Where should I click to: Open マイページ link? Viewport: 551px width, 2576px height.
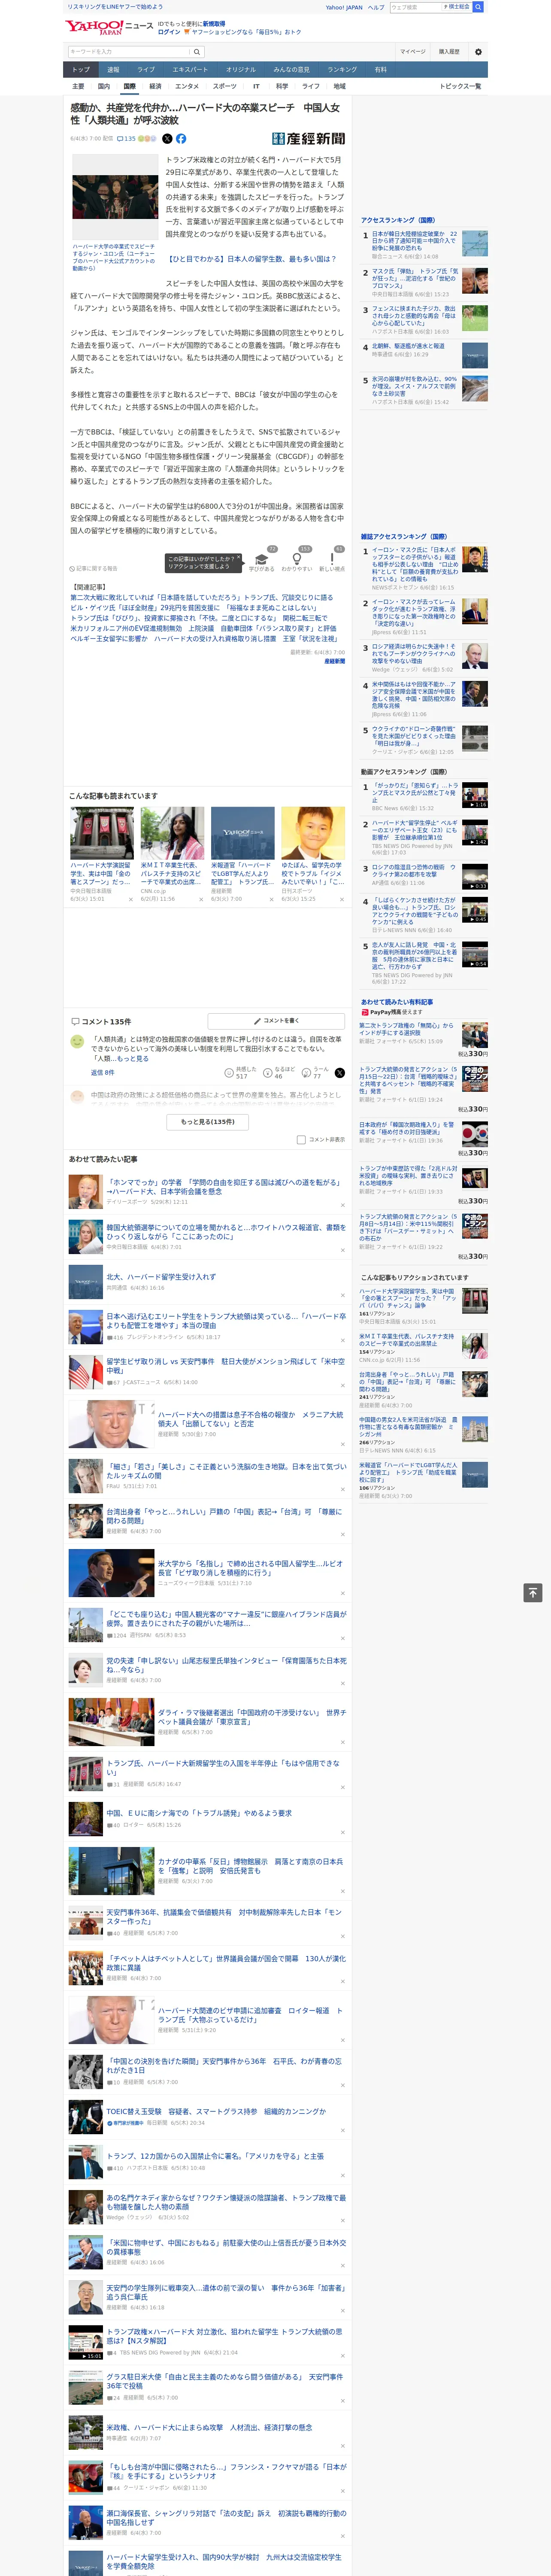click(412, 51)
